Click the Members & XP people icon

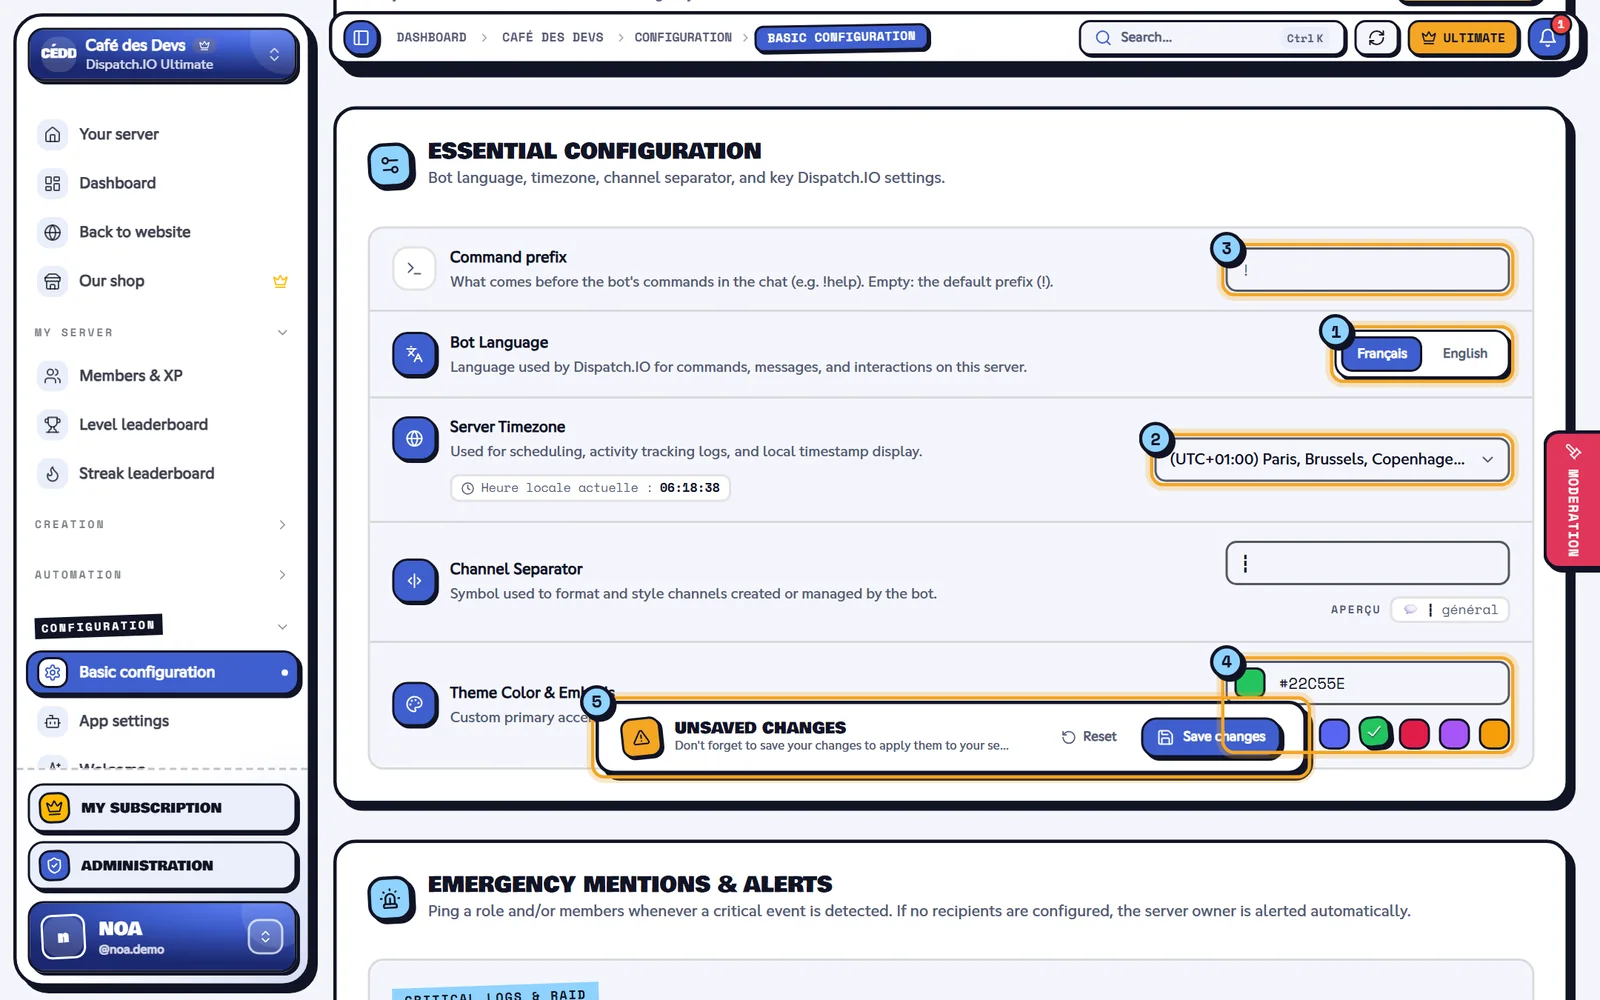point(53,375)
